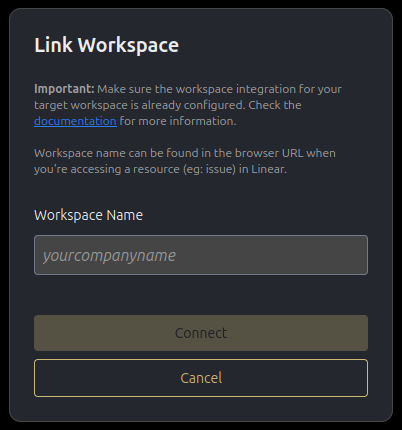Open the documentation link
This screenshot has height=430, width=402.
click(x=75, y=121)
